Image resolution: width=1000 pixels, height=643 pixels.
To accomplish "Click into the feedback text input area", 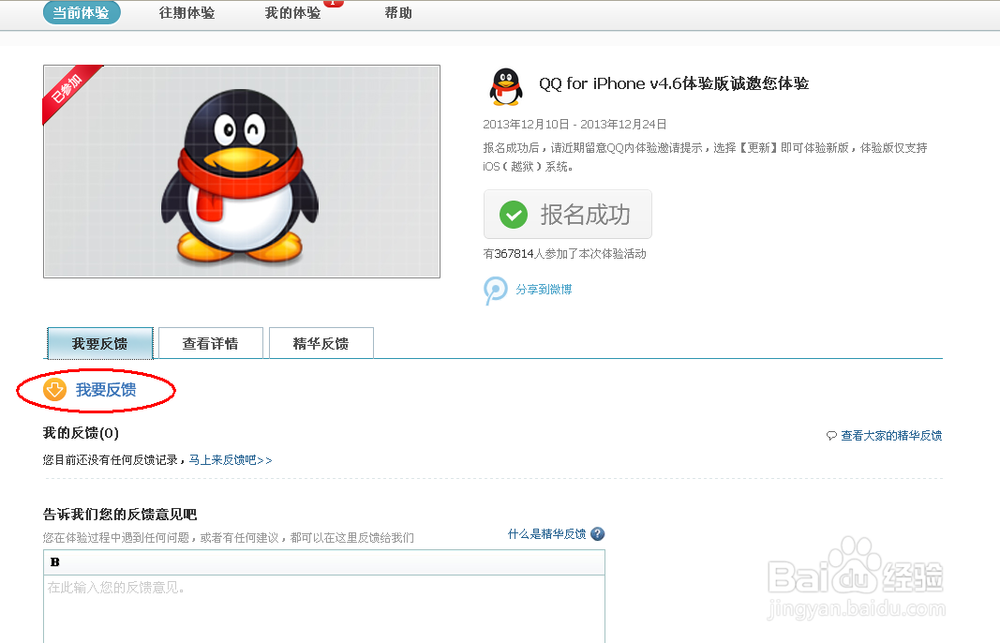I will (324, 609).
